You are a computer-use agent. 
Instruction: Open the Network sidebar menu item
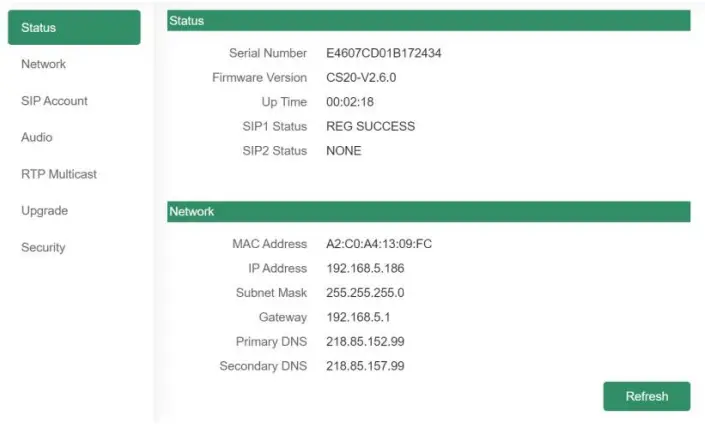click(44, 64)
